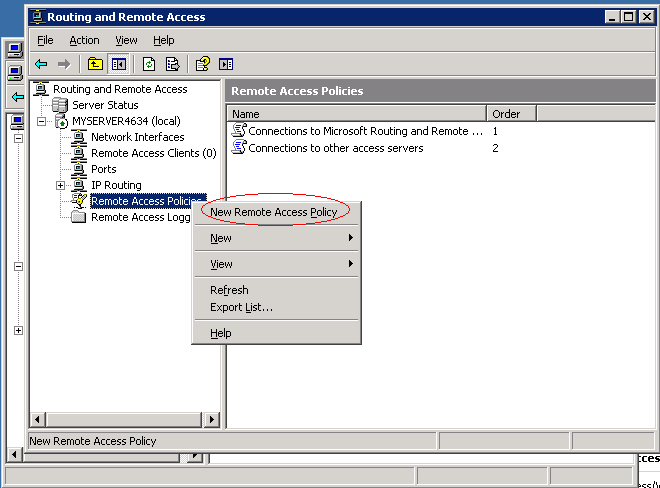
Task: Click order value 2 in the list
Action: tap(495, 148)
